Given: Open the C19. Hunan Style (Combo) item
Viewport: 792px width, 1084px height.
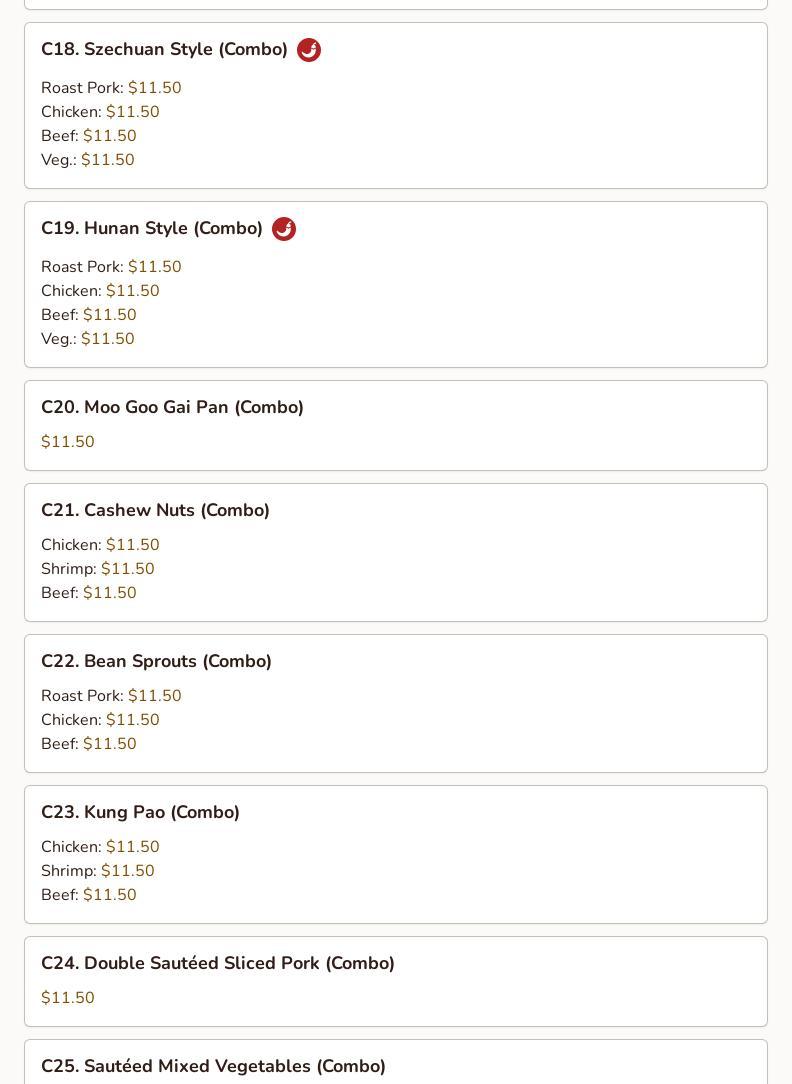Looking at the screenshot, I should click(396, 285).
